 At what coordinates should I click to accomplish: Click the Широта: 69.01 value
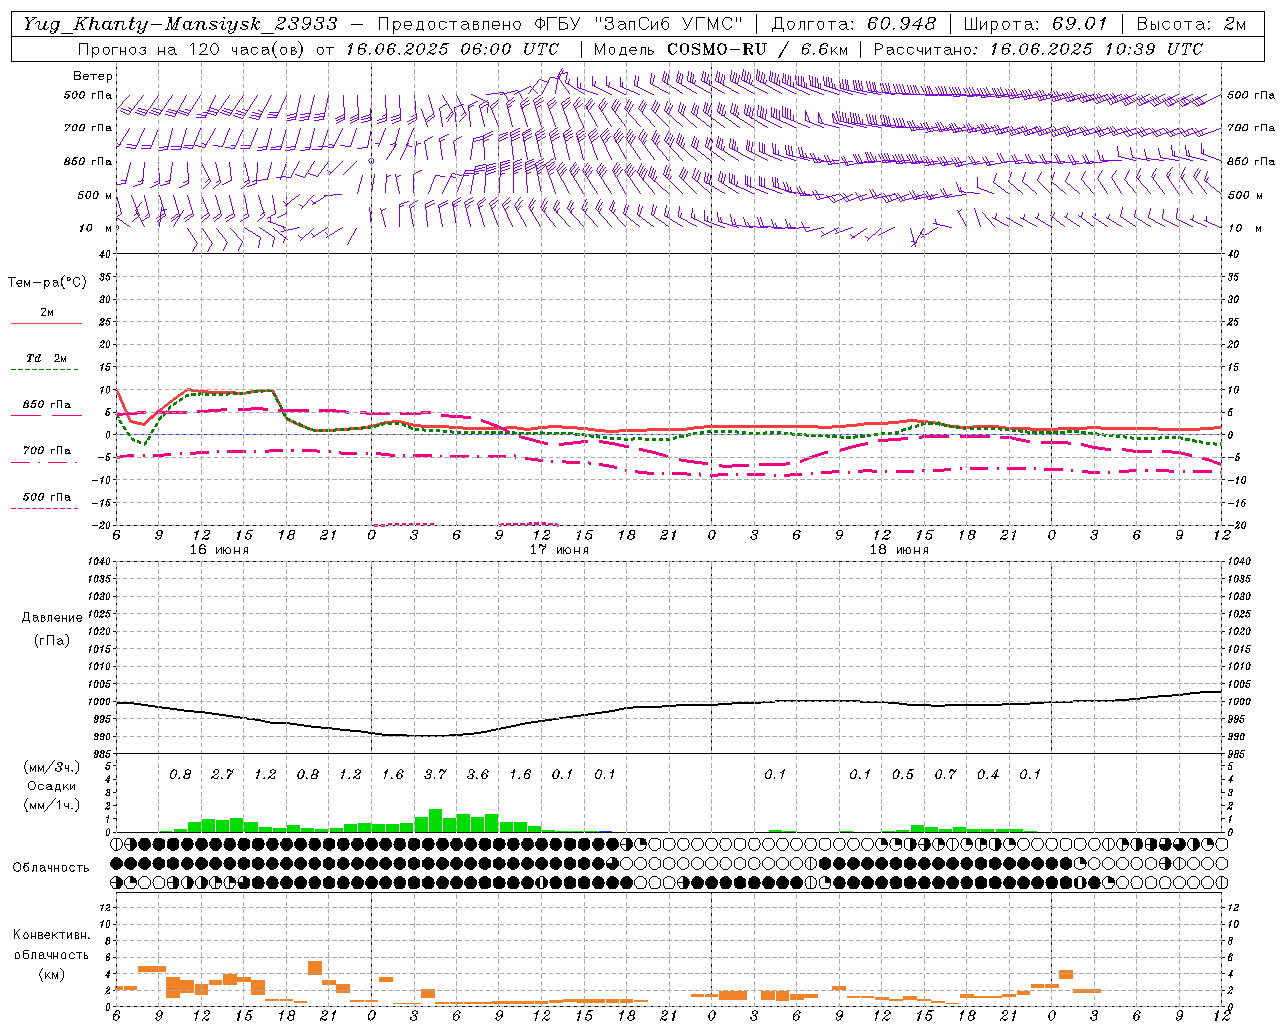[1036, 24]
